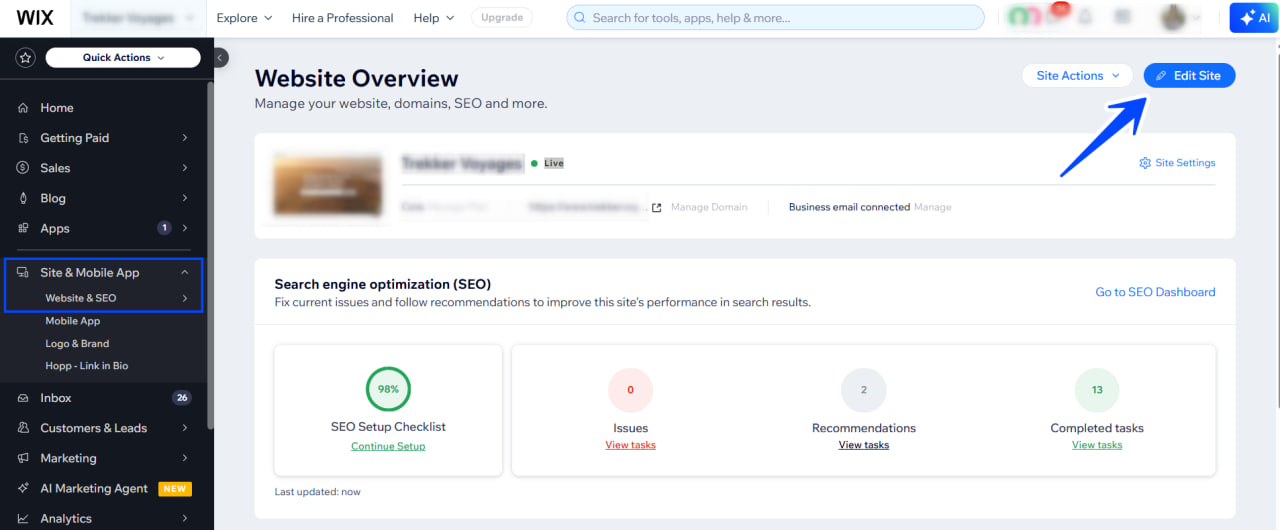This screenshot has height=530, width=1280.
Task: Click the Inbox icon in sidebar
Action: (23, 398)
